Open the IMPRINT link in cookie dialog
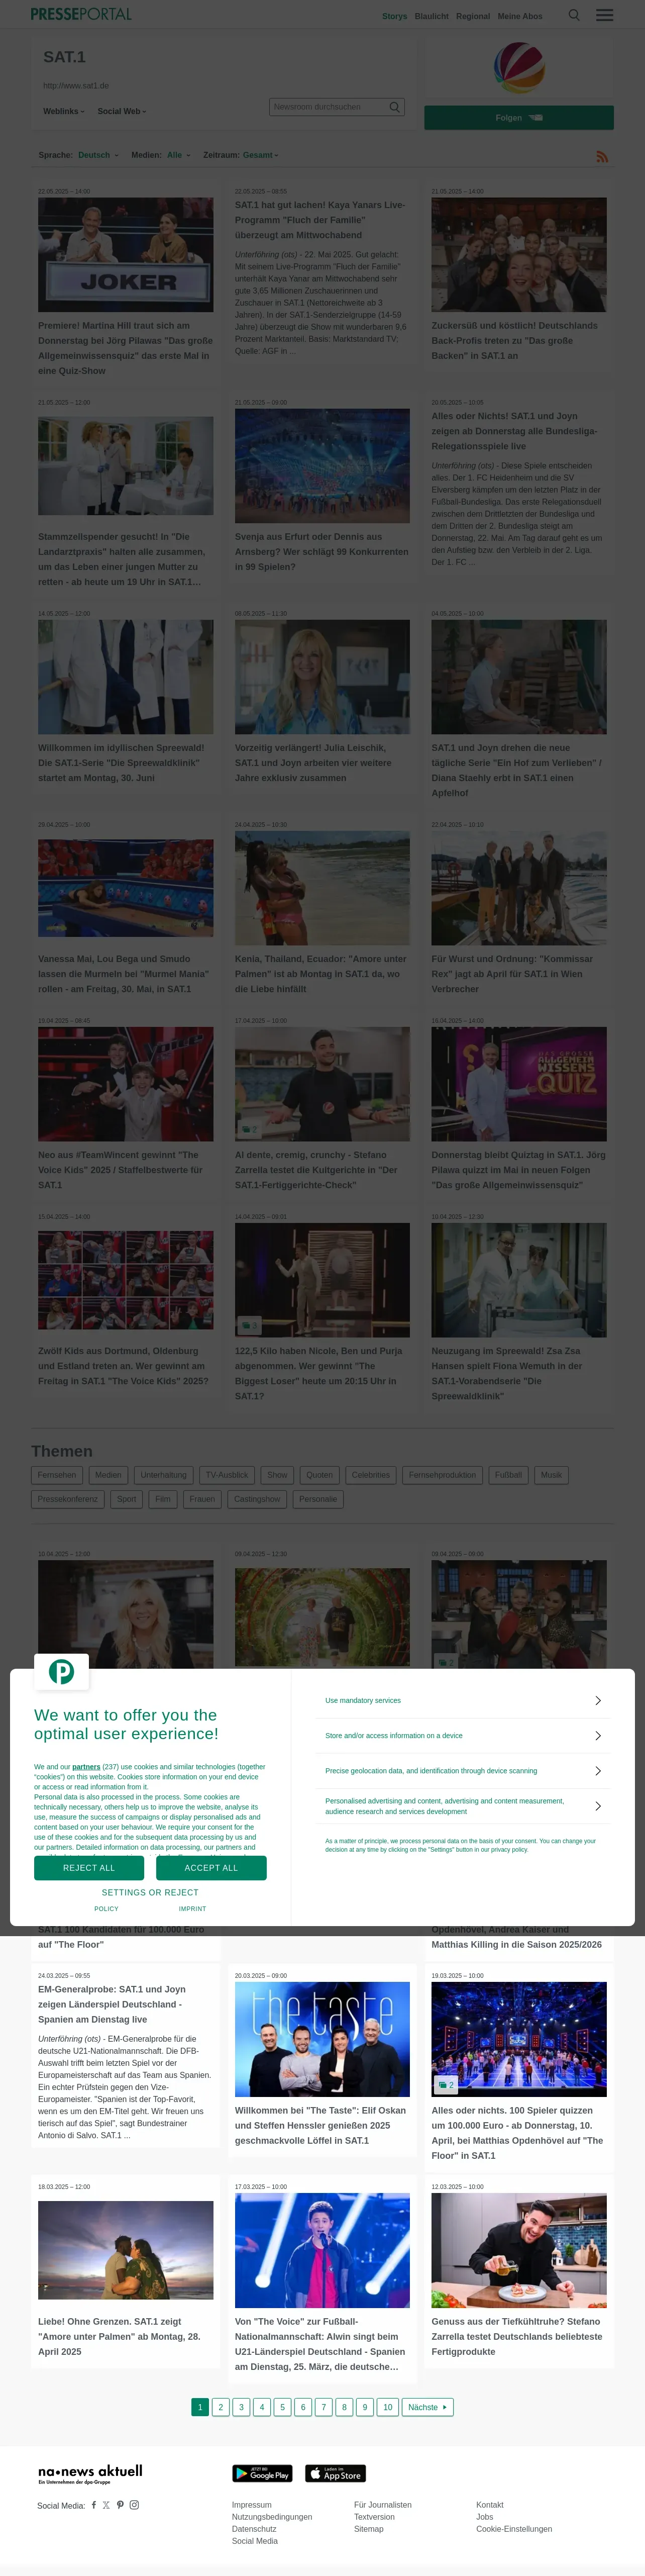This screenshot has height=2576, width=645. coord(192,1909)
